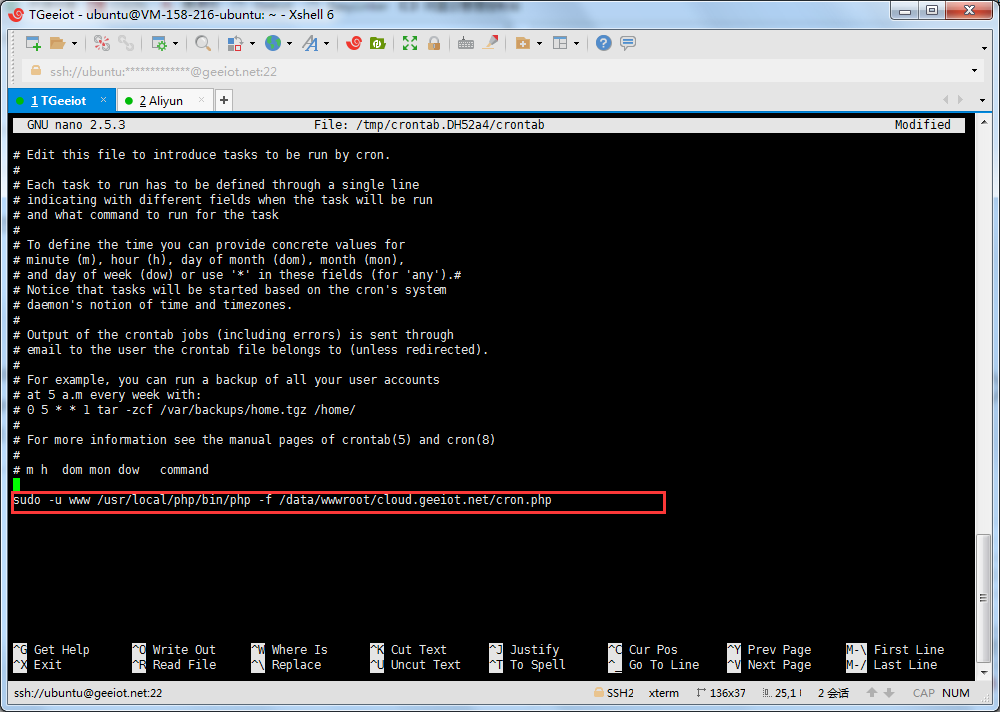
Task: Expand the font settings dropdown arrow
Action: click(327, 44)
